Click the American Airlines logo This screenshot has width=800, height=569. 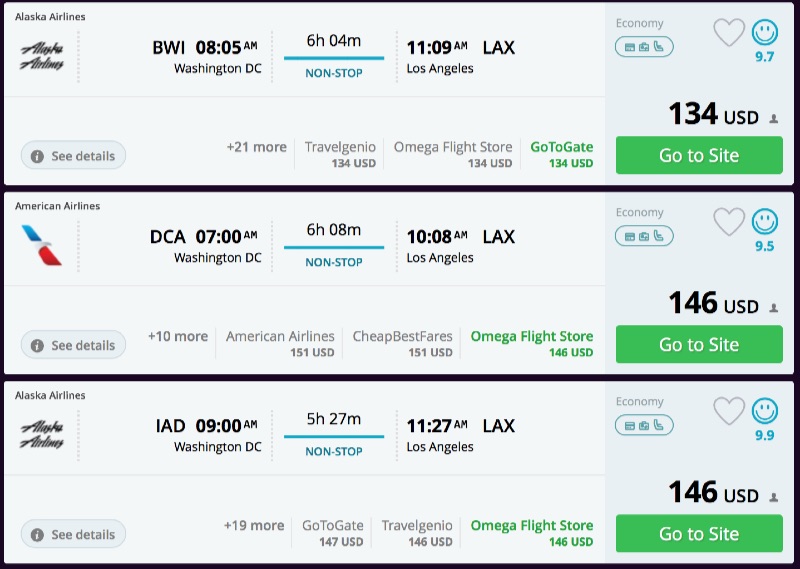point(42,245)
